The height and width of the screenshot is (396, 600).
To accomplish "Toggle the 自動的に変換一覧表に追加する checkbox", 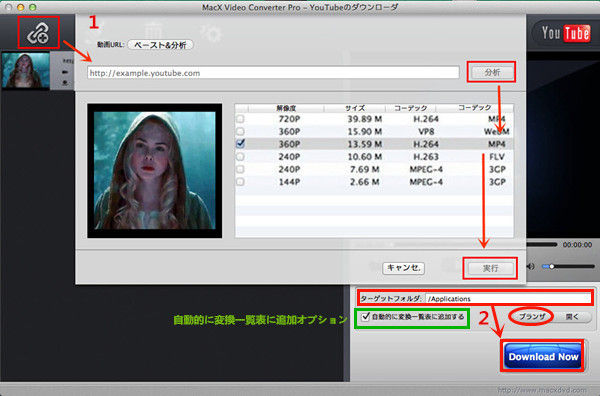I will click(365, 316).
